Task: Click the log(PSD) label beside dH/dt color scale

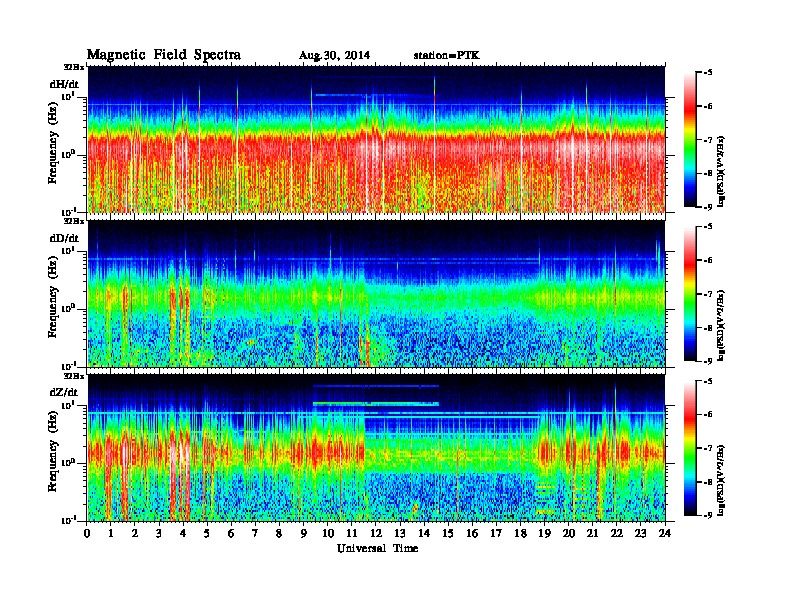Action: (x=722, y=171)
